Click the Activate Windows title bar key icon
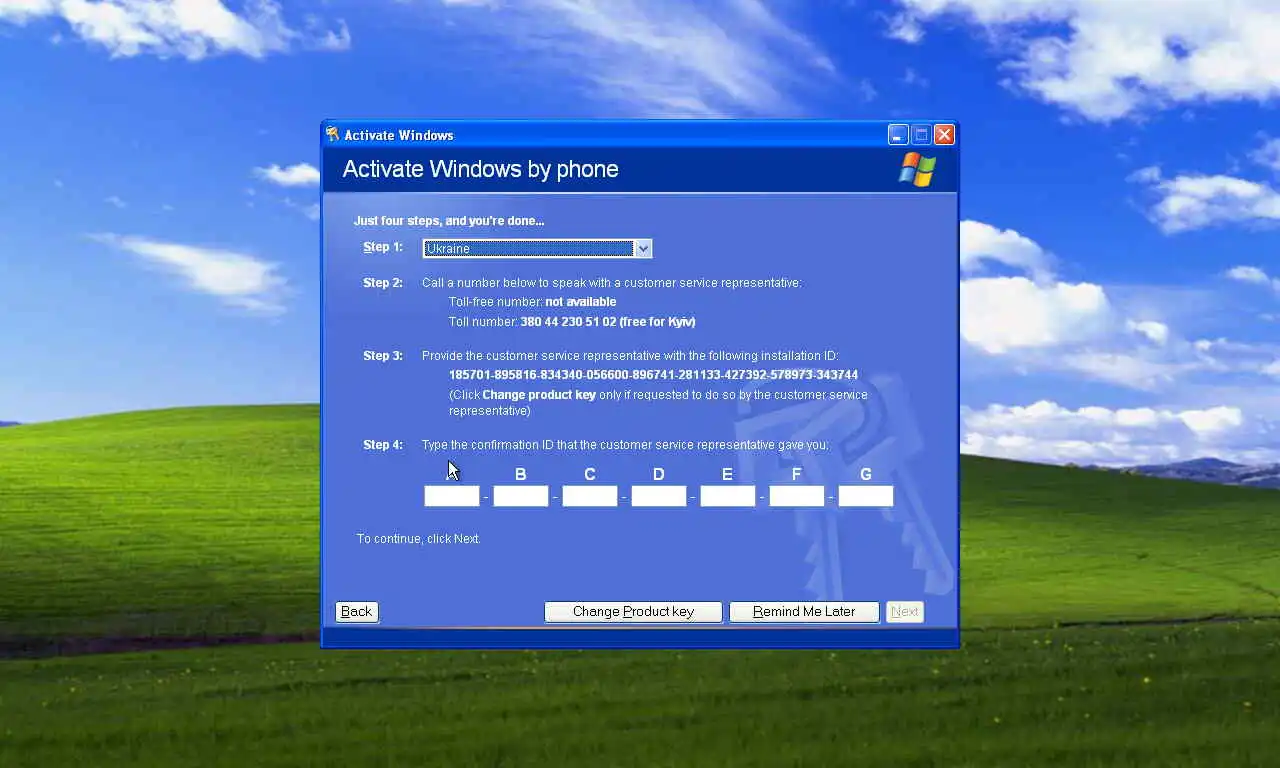This screenshot has height=768, width=1280. click(332, 134)
